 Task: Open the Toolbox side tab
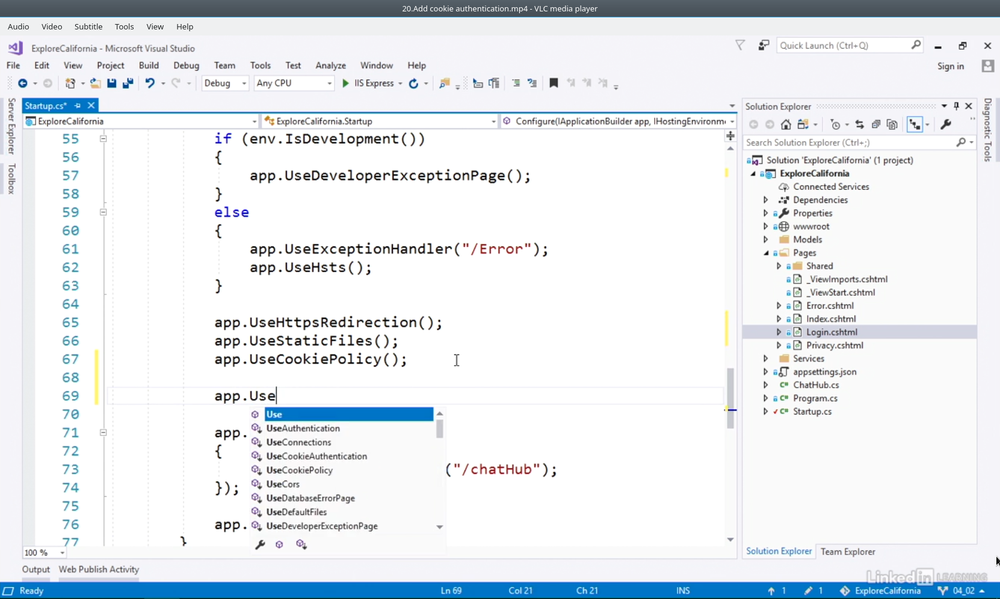click(11, 179)
